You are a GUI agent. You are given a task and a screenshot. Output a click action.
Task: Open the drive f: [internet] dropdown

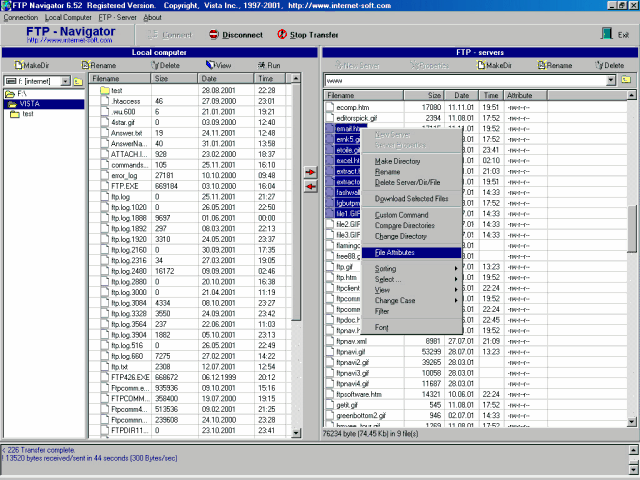tap(65, 81)
